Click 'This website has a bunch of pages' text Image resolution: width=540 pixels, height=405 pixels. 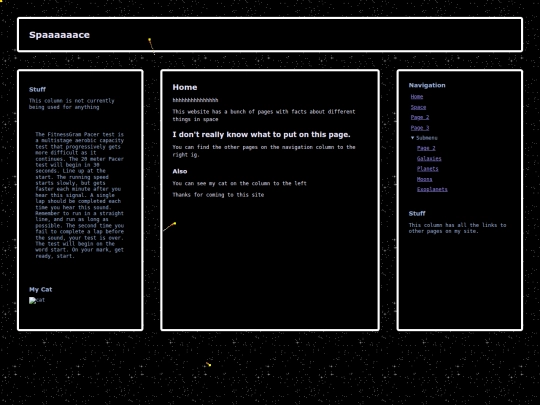(264, 115)
